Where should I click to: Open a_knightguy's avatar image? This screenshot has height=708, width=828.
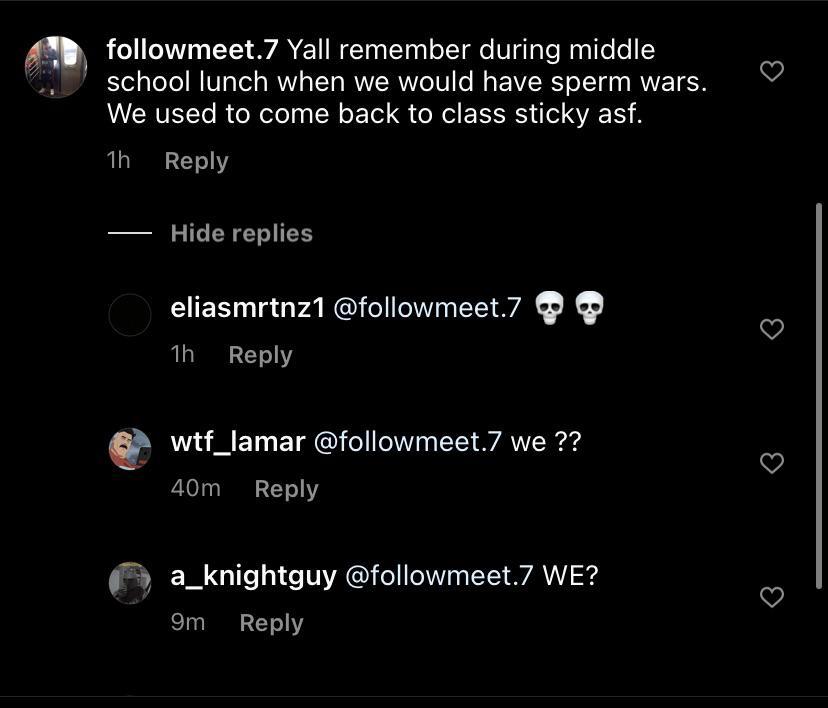[129, 583]
